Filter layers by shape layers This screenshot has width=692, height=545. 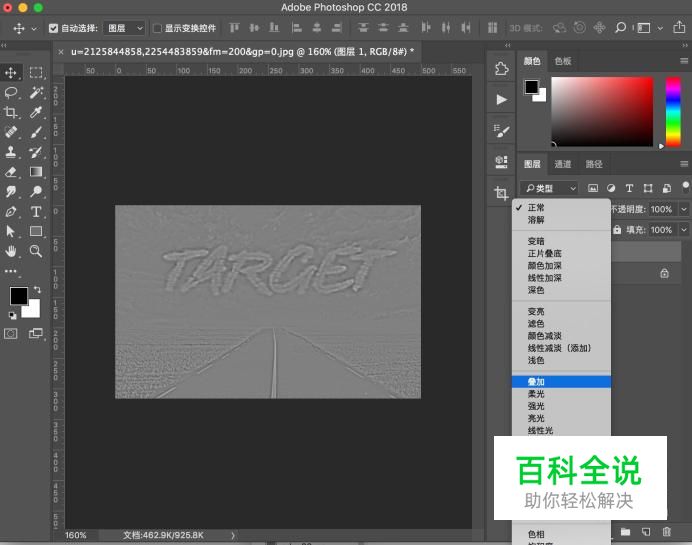[648, 188]
